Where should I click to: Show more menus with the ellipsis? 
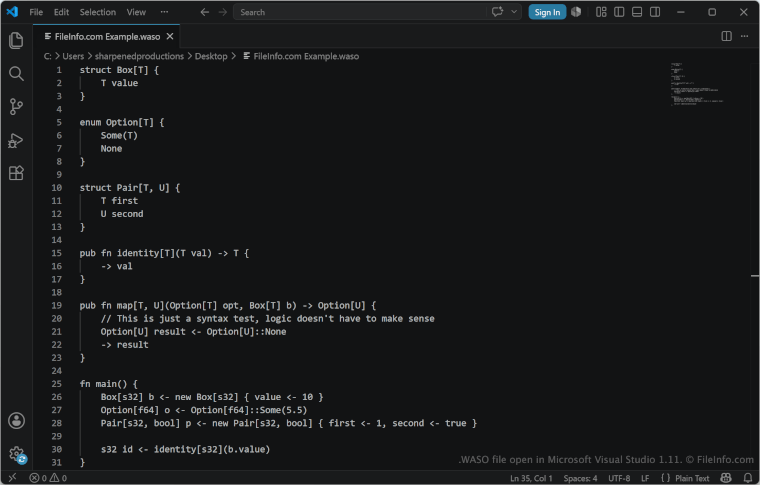[x=164, y=12]
